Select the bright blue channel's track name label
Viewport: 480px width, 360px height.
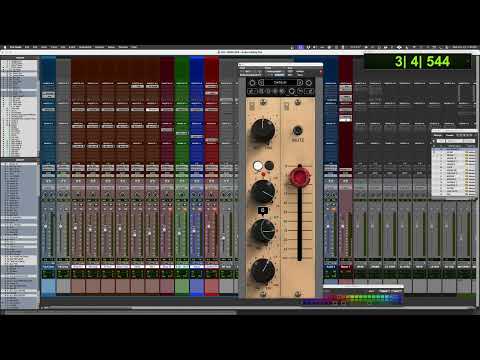point(197,267)
